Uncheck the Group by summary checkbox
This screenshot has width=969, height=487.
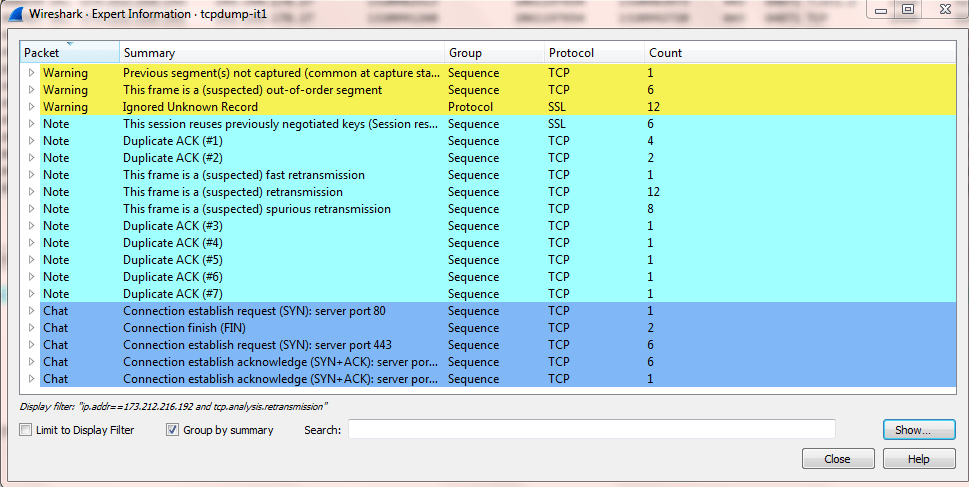coord(172,430)
